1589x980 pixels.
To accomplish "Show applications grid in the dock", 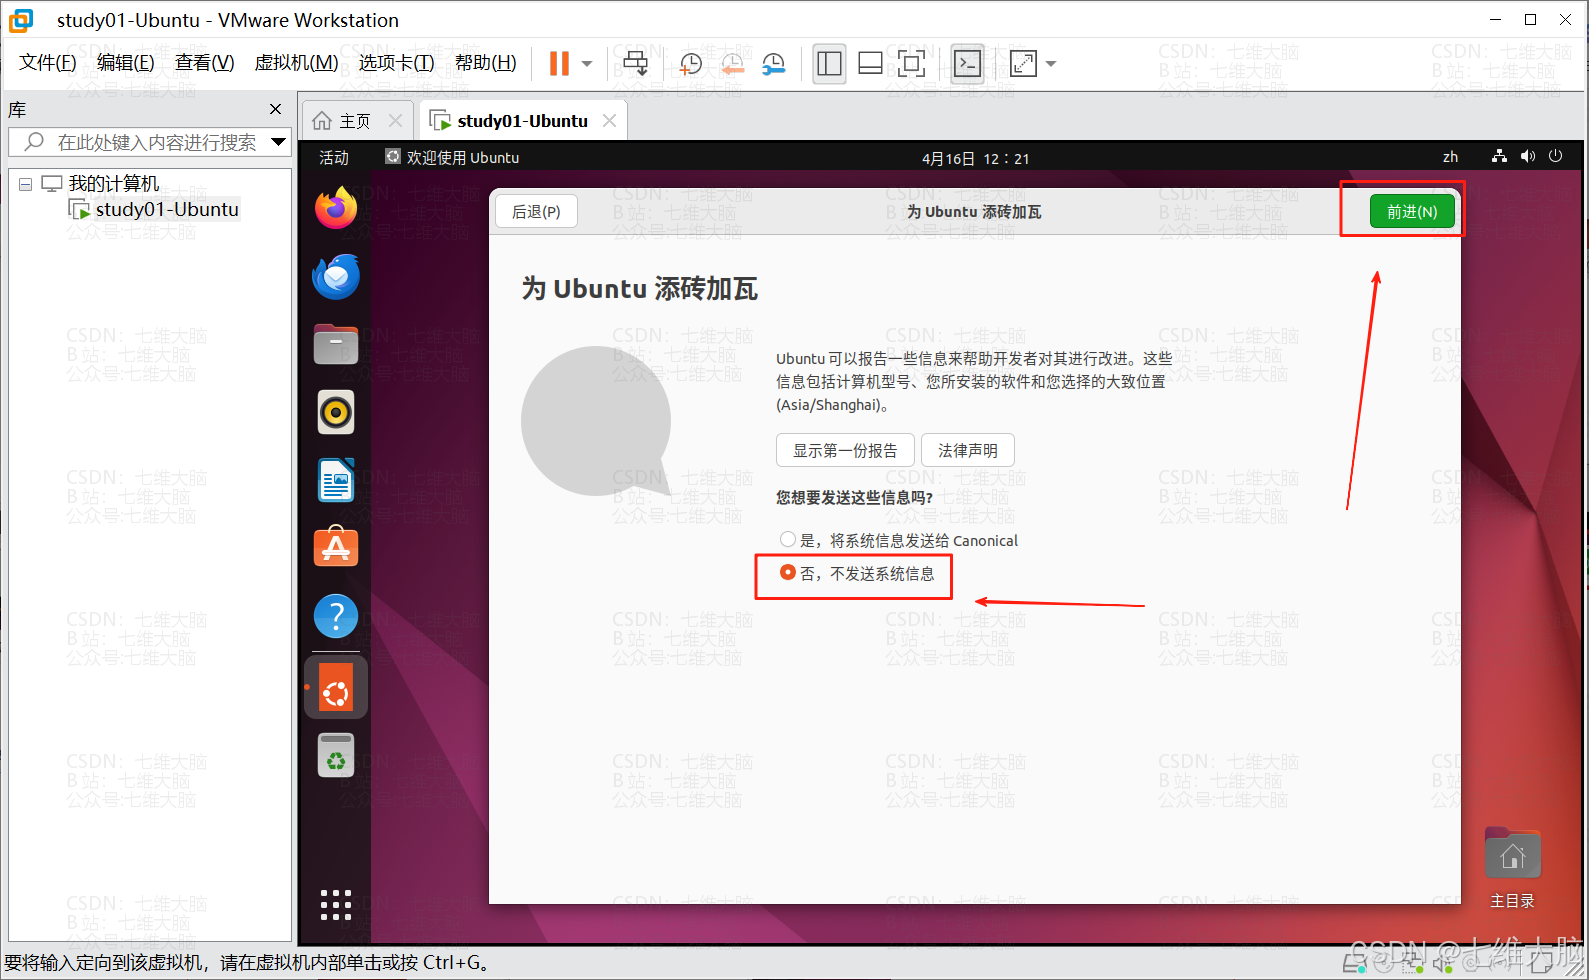I will click(x=336, y=904).
